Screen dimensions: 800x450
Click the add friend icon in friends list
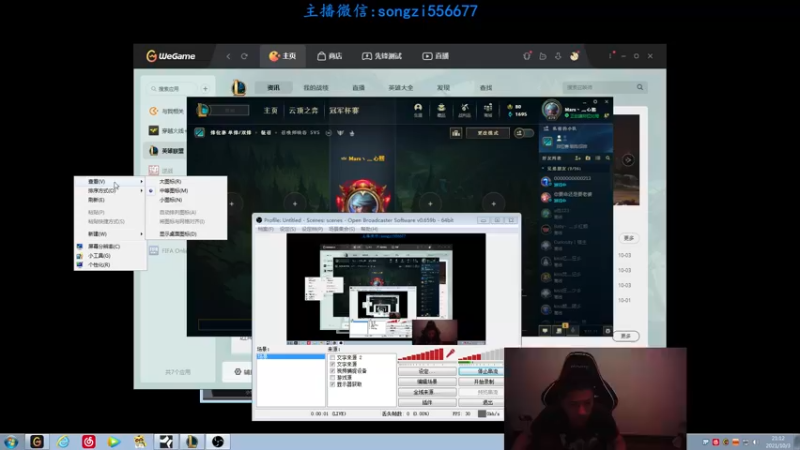coord(578,159)
